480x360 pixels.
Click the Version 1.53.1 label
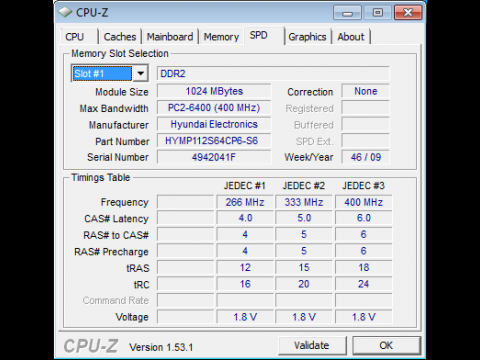point(161,347)
